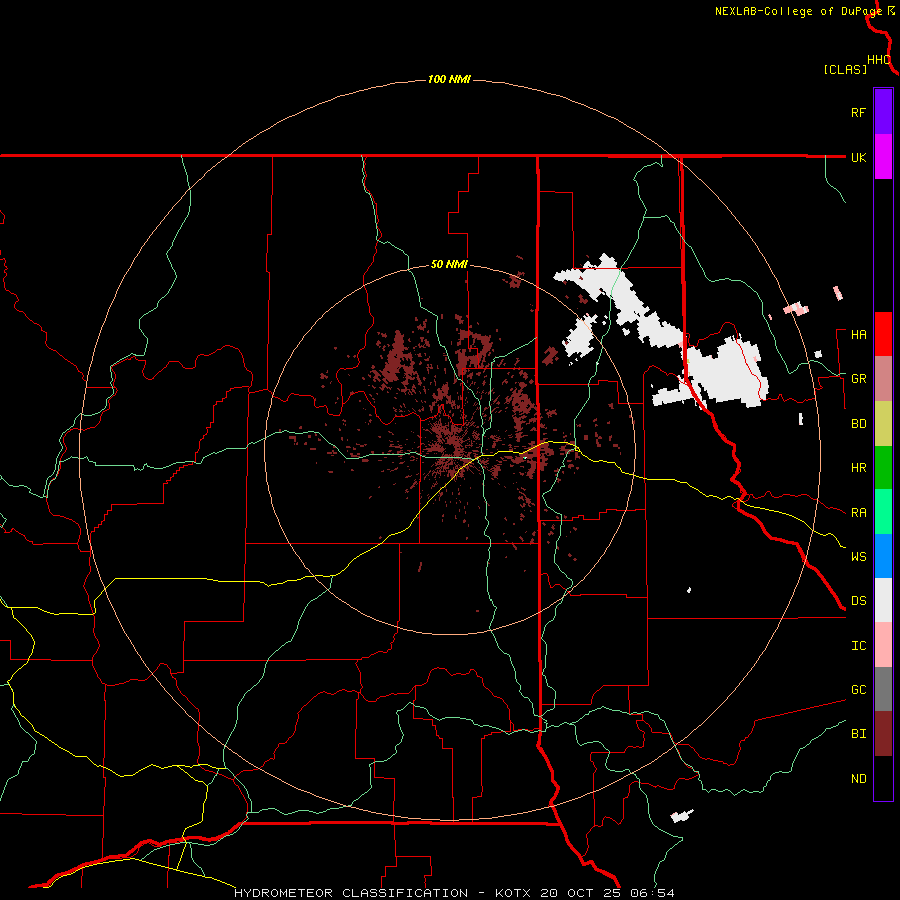
Task: Click the 'HYDROMETEOR CLASSIFICATION' caption text
Action: click(x=351, y=893)
